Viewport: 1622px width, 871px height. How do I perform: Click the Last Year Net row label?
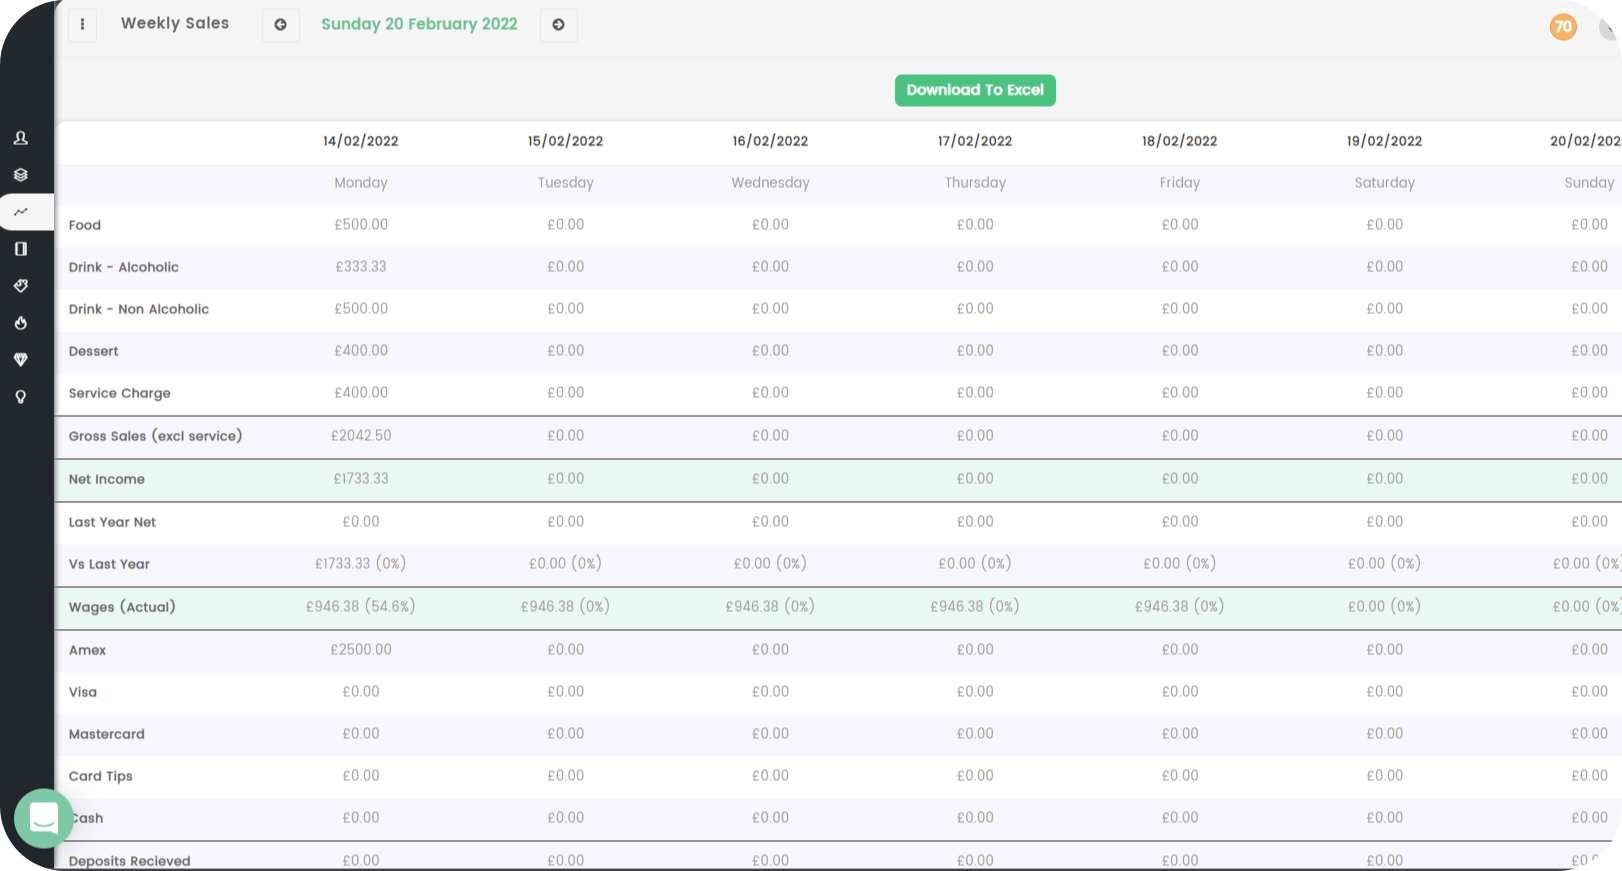(x=113, y=522)
